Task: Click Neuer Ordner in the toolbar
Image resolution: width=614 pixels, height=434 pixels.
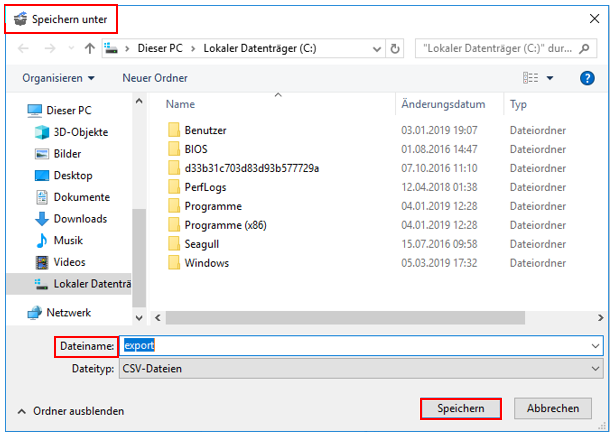Action: point(155,78)
